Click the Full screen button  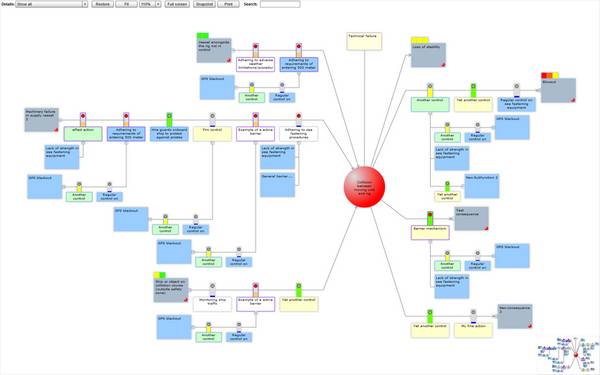(177, 4)
